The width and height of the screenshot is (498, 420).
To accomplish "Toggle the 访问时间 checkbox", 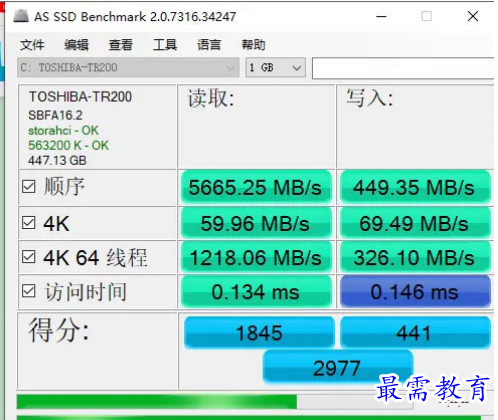I will click(29, 291).
